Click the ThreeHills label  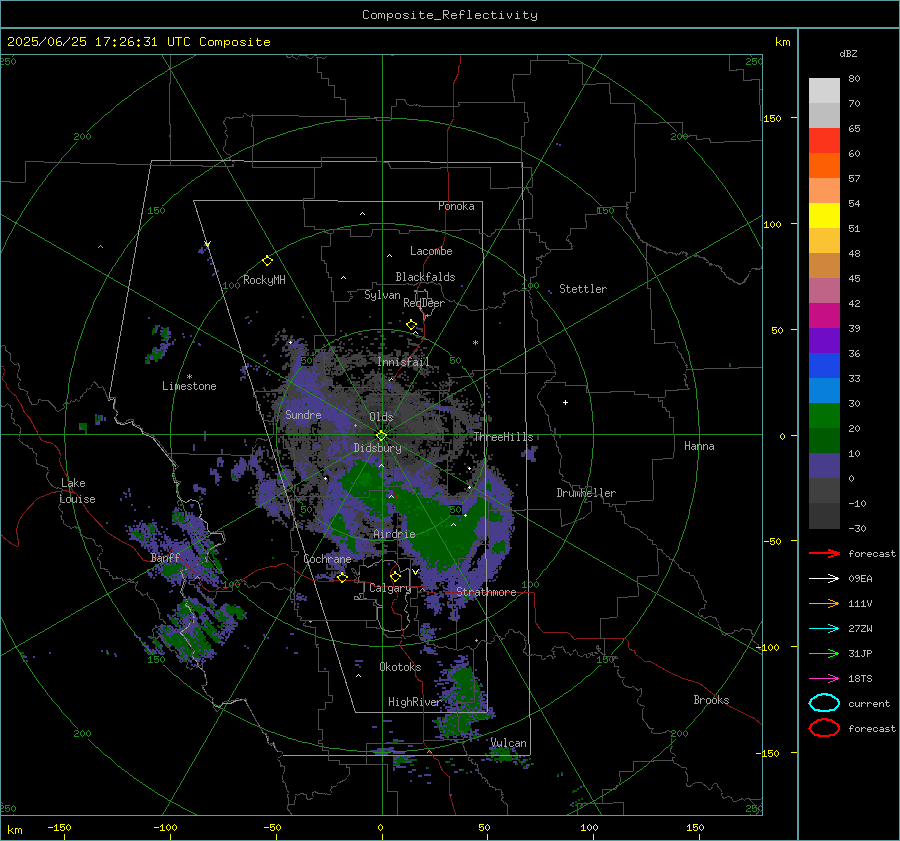503,437
